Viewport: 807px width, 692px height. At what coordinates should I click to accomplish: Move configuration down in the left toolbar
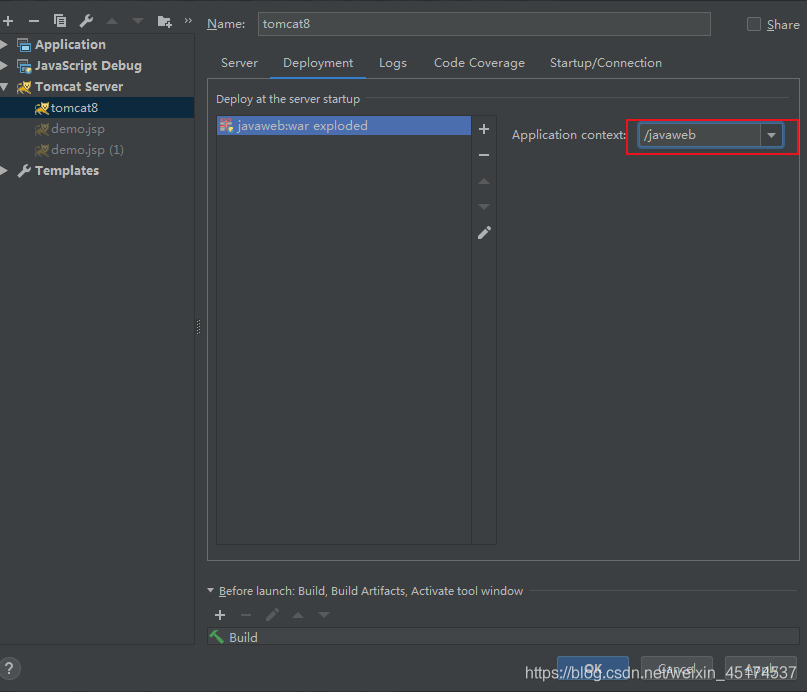pos(137,21)
